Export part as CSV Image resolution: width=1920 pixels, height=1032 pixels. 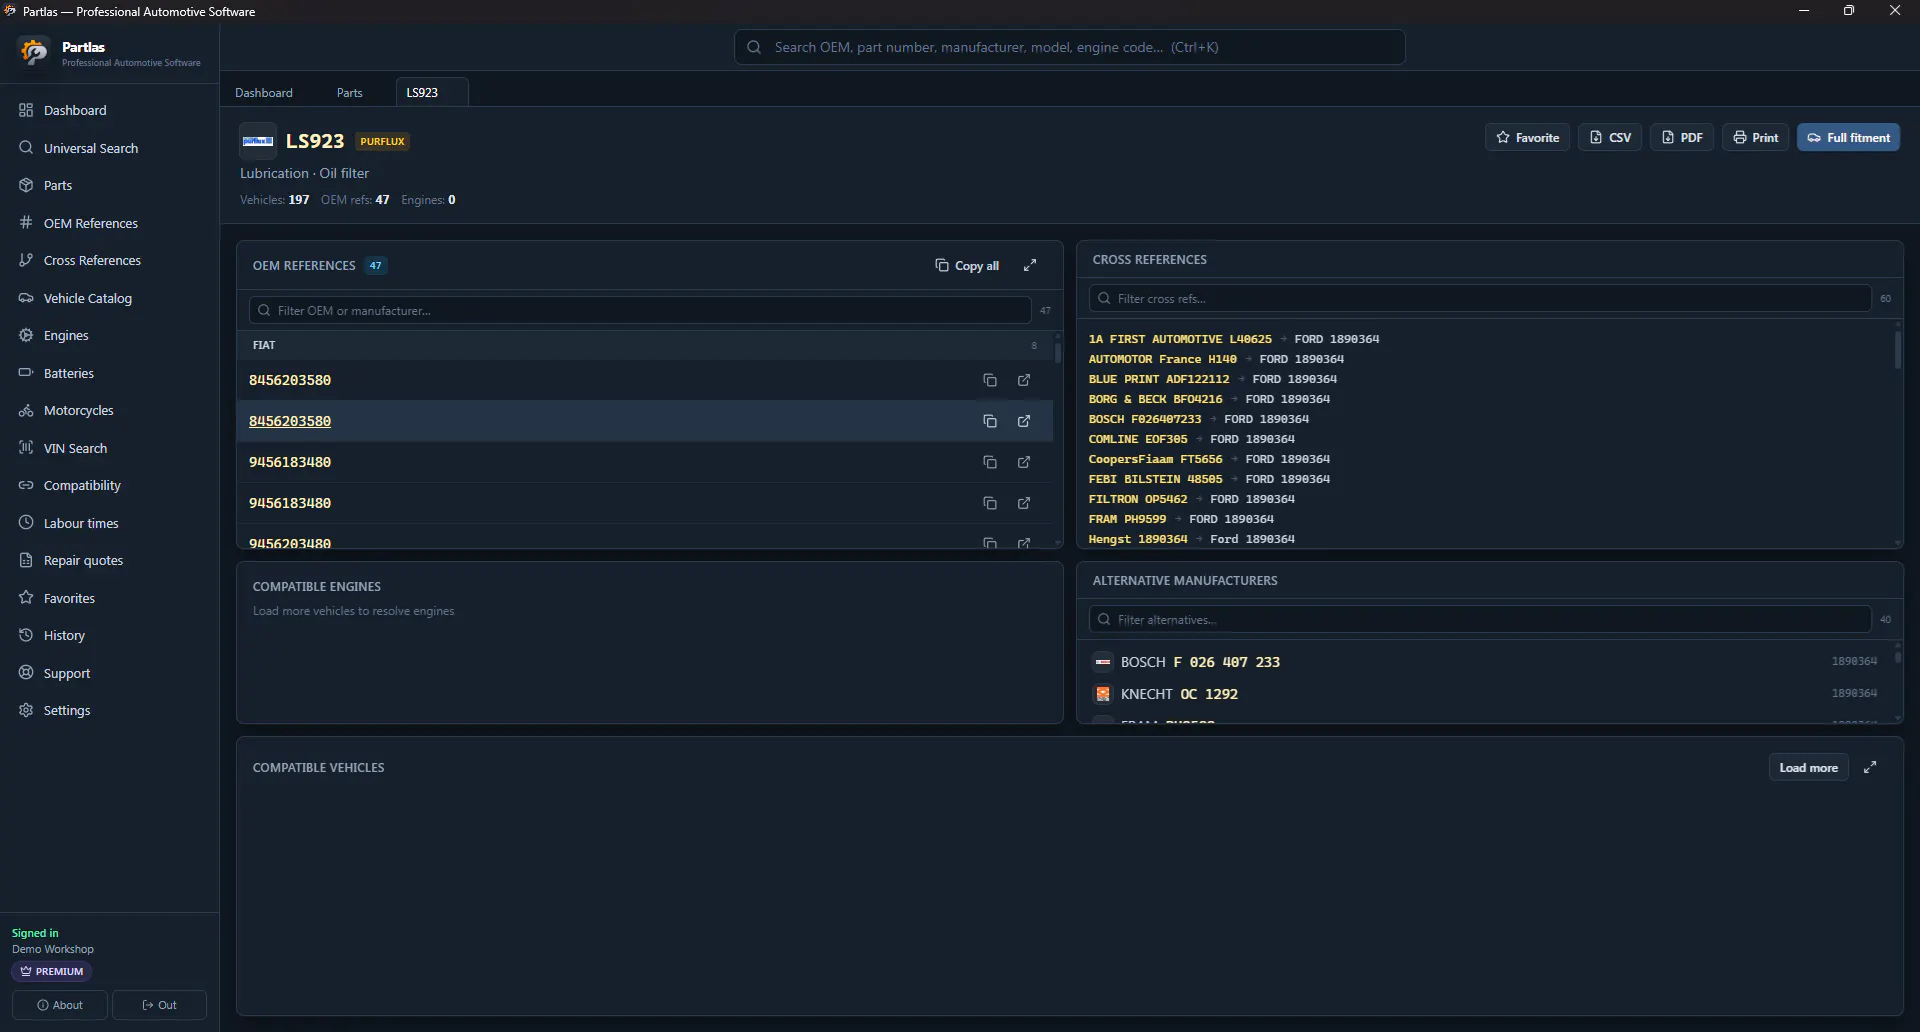coord(1610,137)
